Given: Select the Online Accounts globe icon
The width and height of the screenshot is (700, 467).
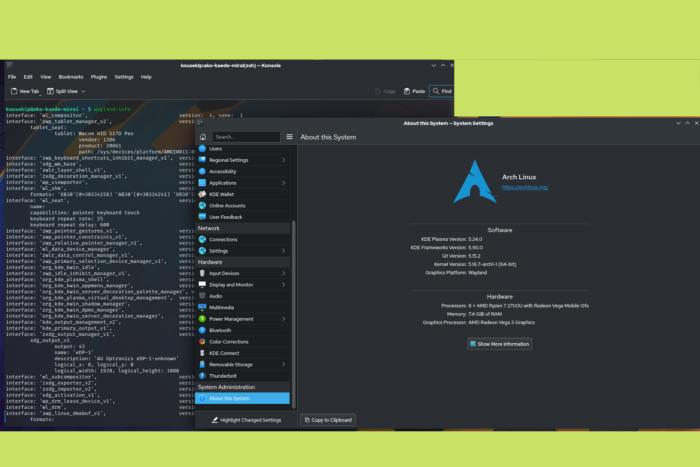Looking at the screenshot, I should tap(202, 205).
